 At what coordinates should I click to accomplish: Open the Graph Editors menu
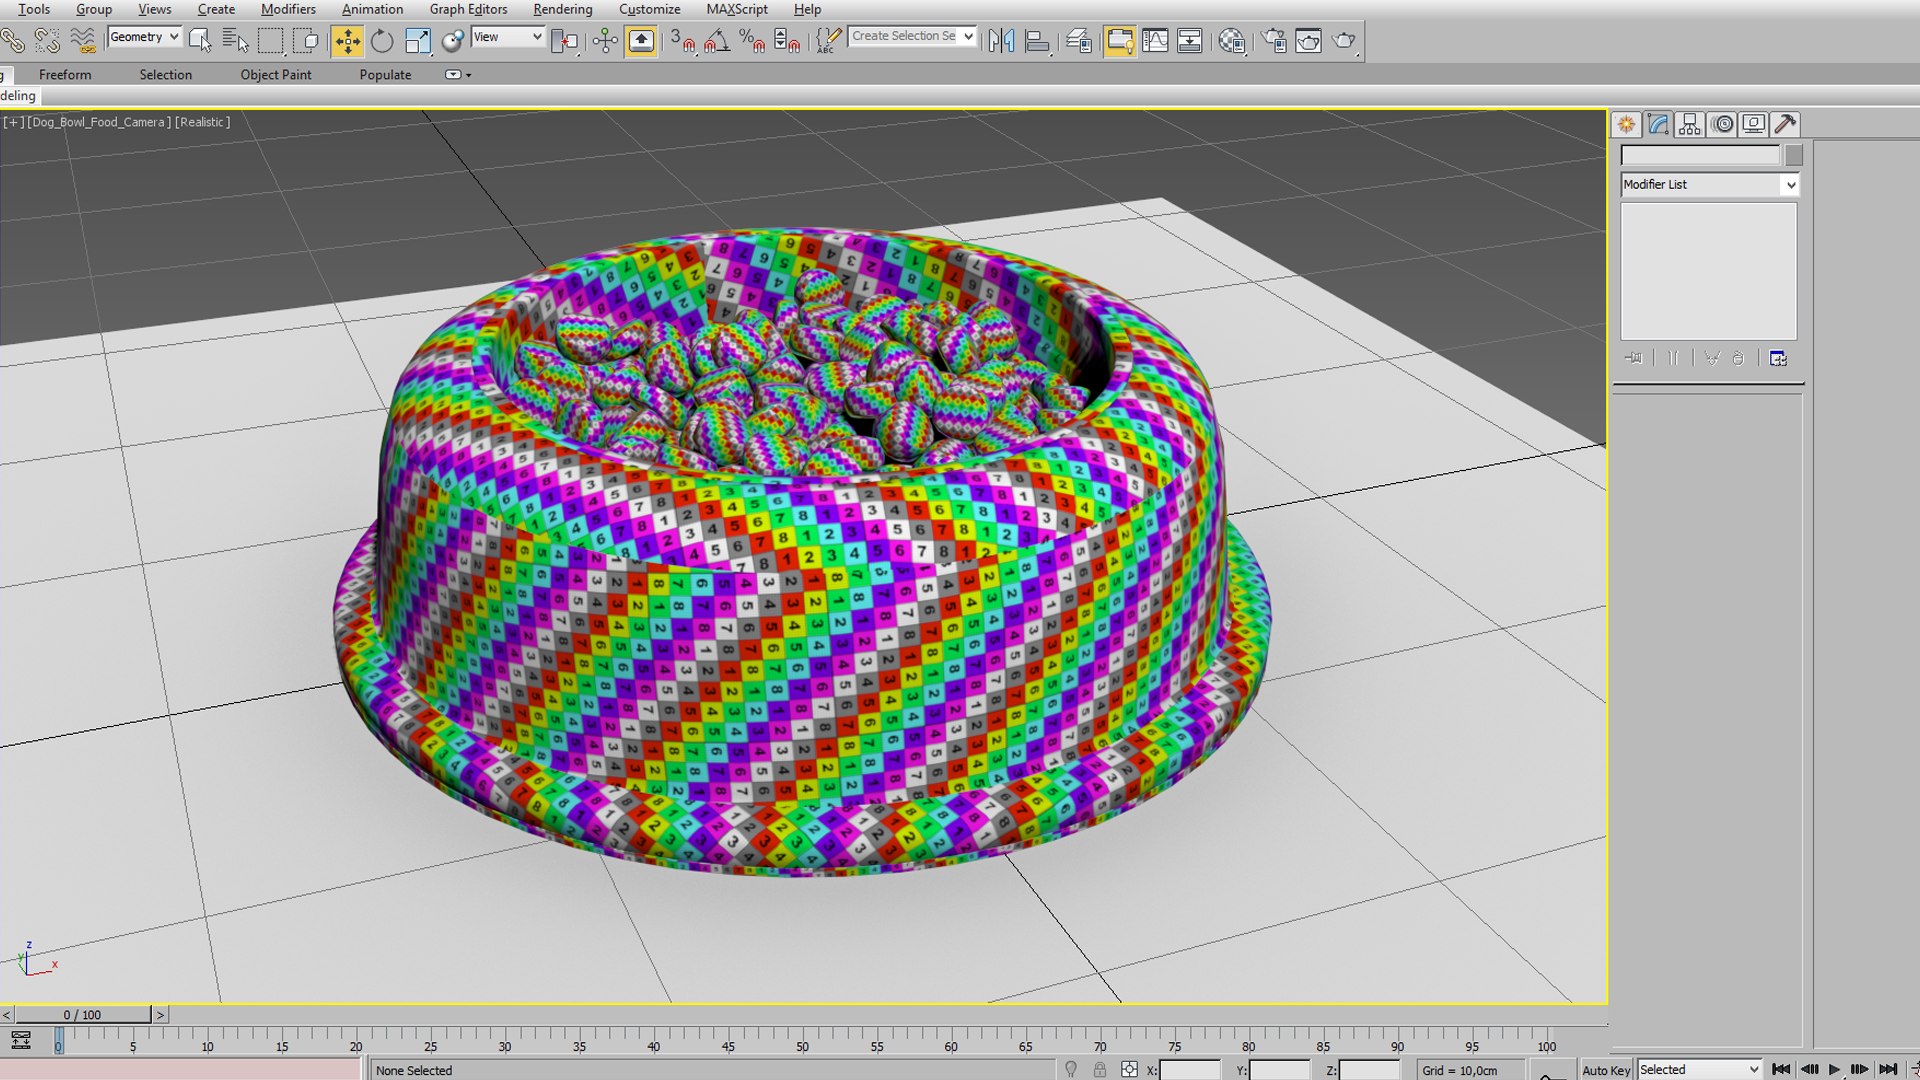click(x=468, y=9)
